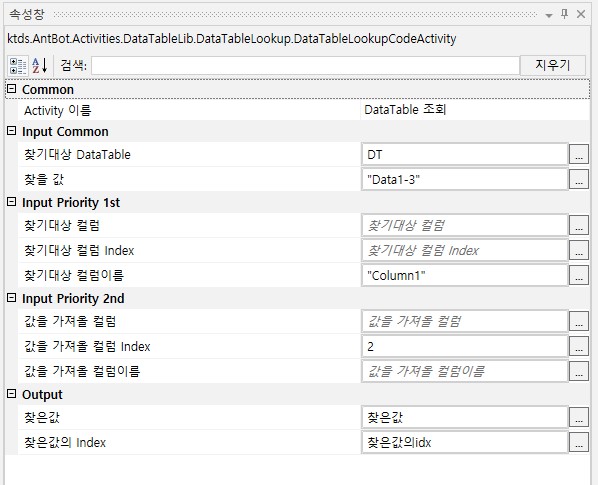The width and height of the screenshot is (598, 485).
Task: Select the 값을 가져올 컬럼 Index label
Action: pos(87,346)
